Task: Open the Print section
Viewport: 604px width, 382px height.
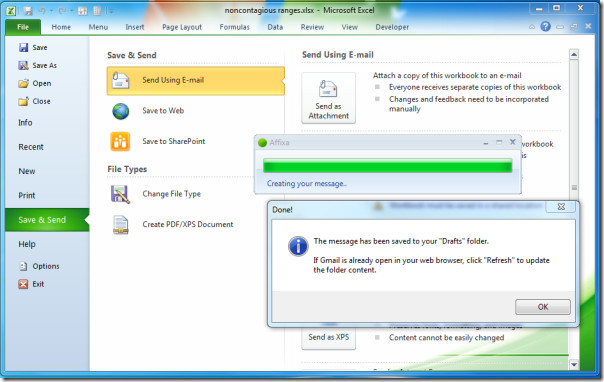Action: click(27, 195)
